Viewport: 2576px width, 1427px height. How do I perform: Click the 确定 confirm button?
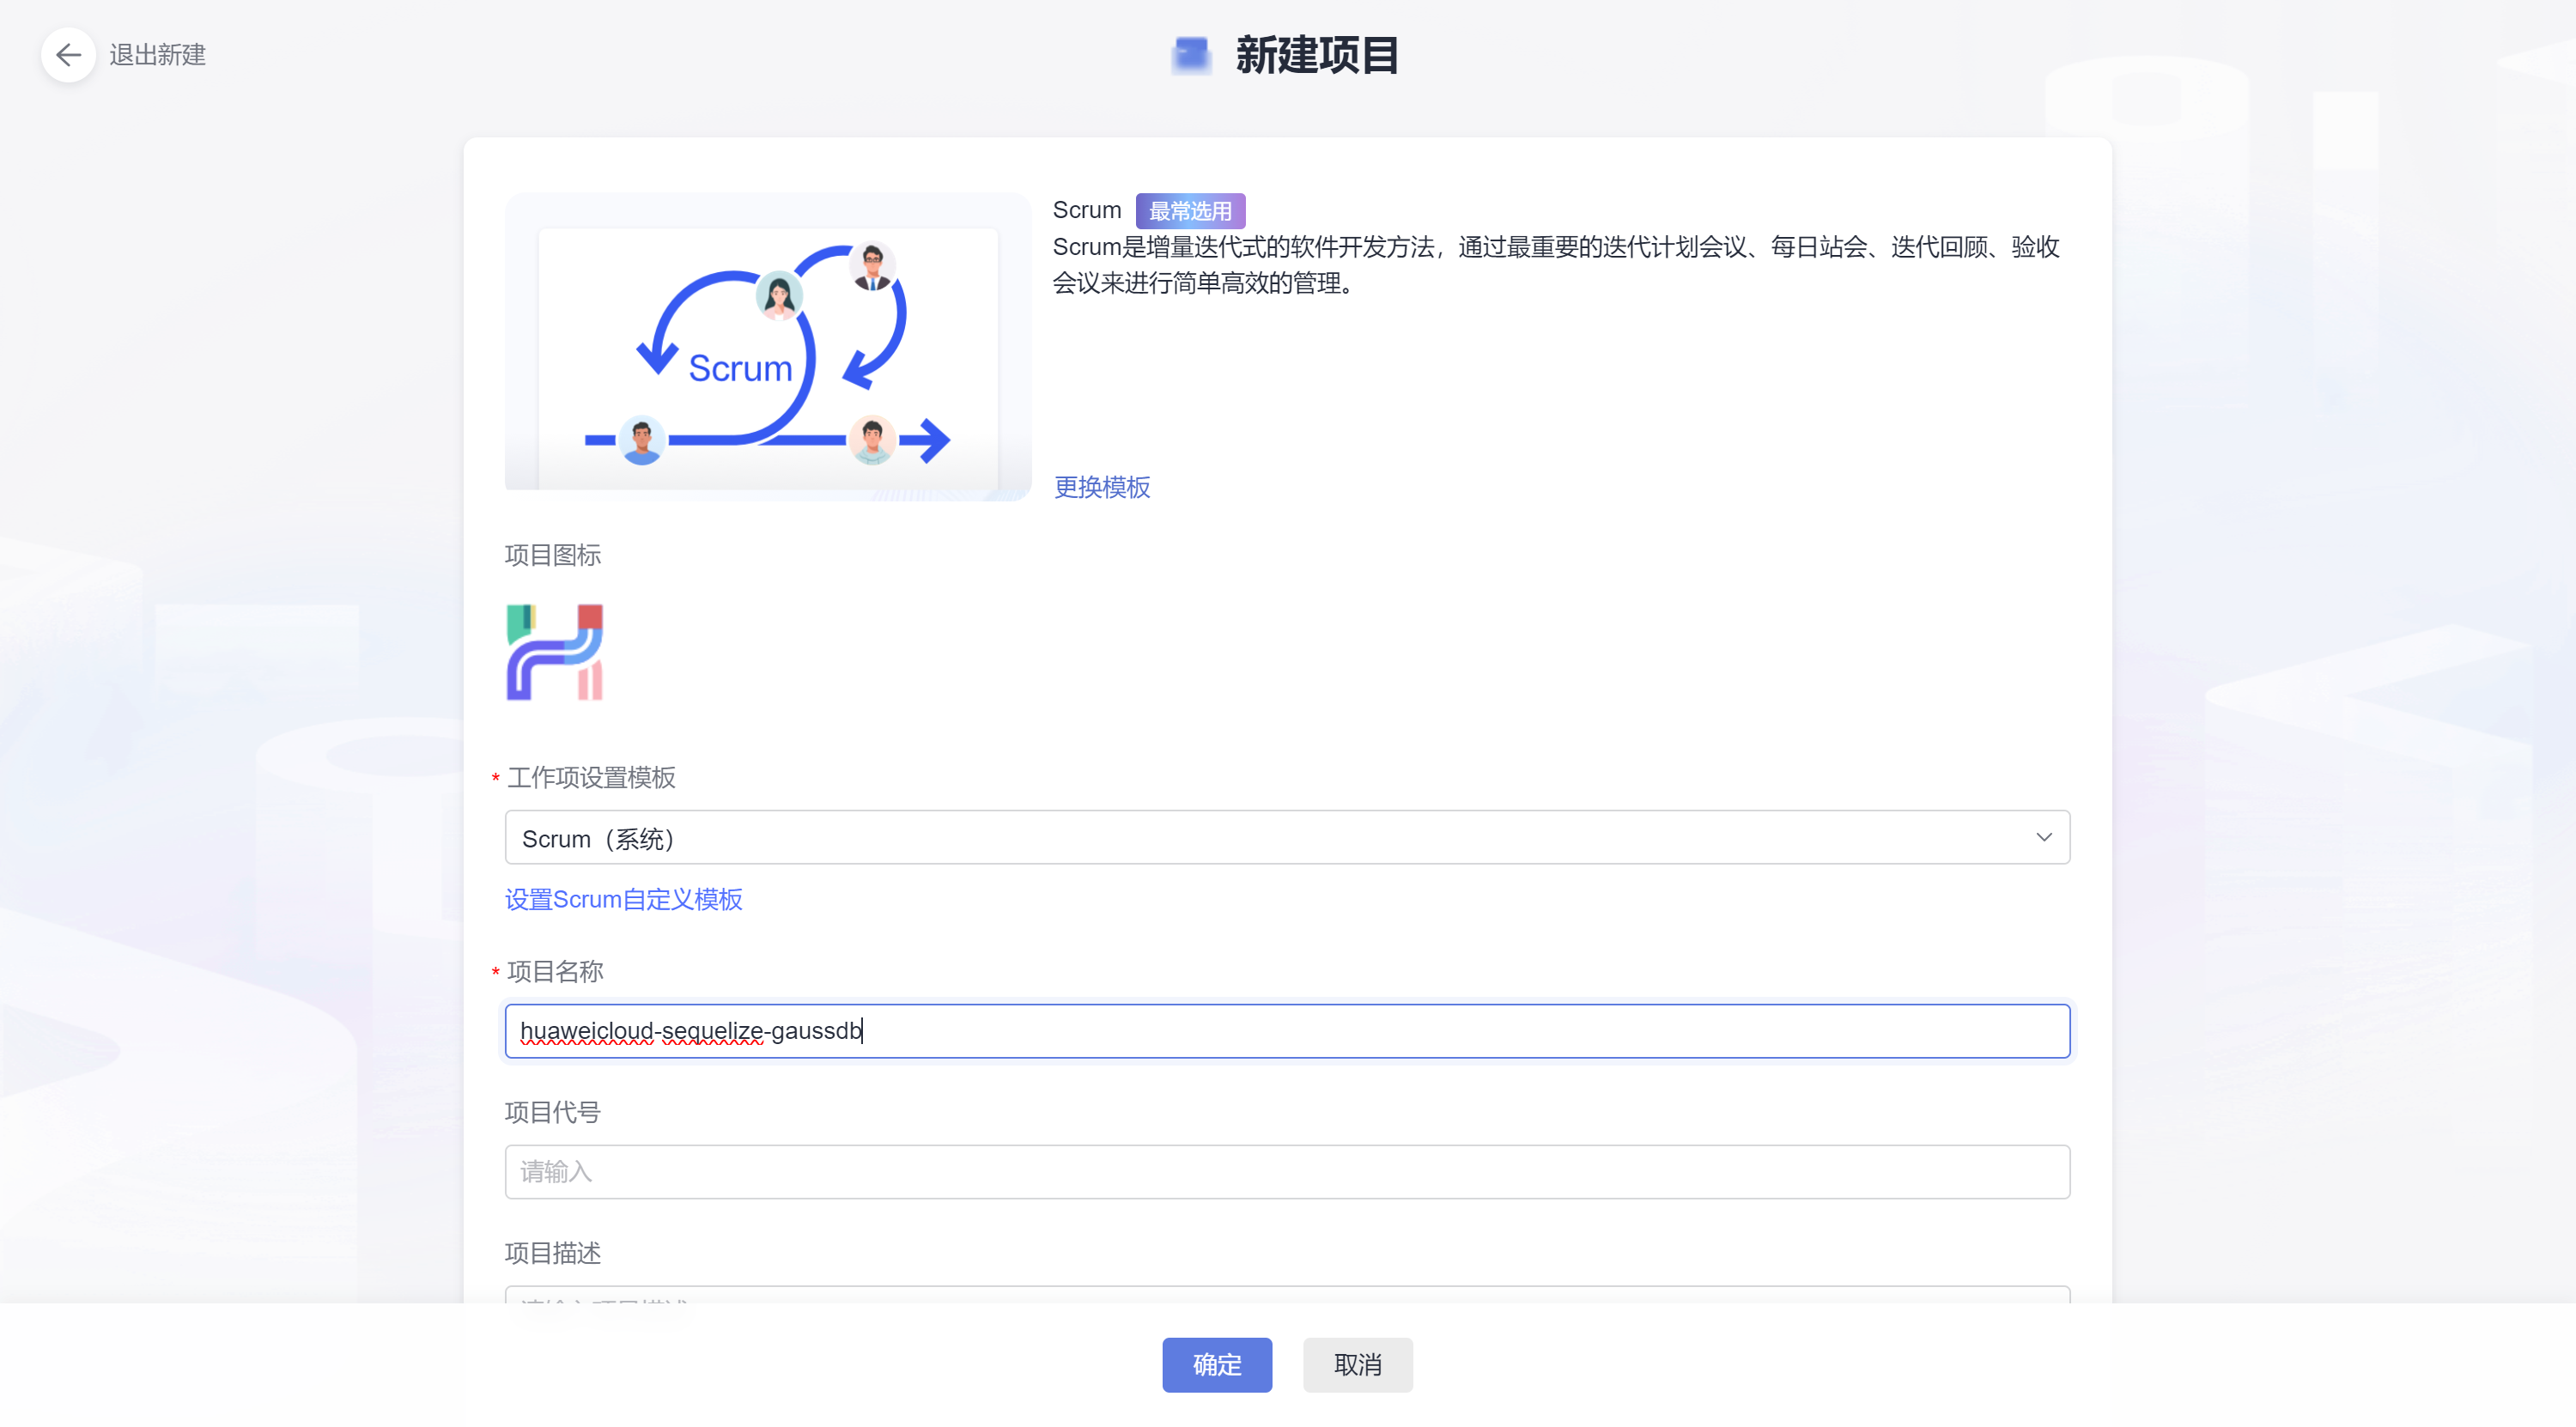[x=1216, y=1364]
